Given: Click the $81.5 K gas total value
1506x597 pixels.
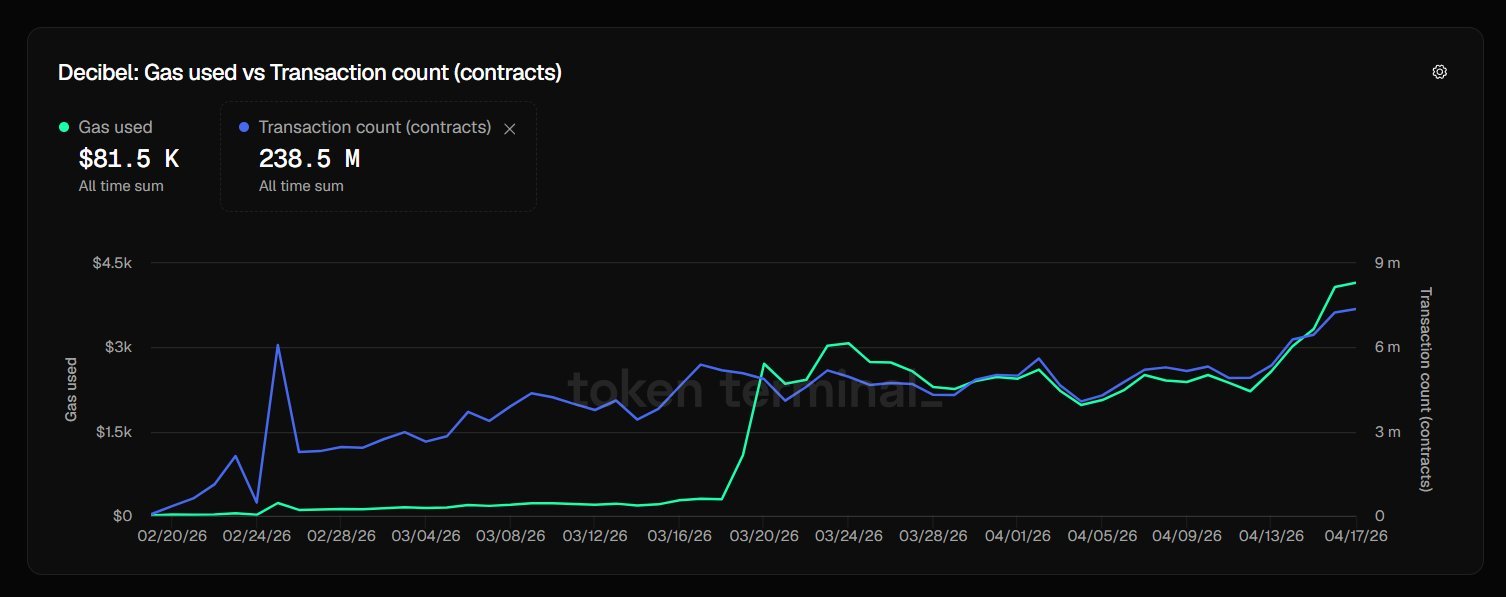Looking at the screenshot, I should (x=128, y=158).
